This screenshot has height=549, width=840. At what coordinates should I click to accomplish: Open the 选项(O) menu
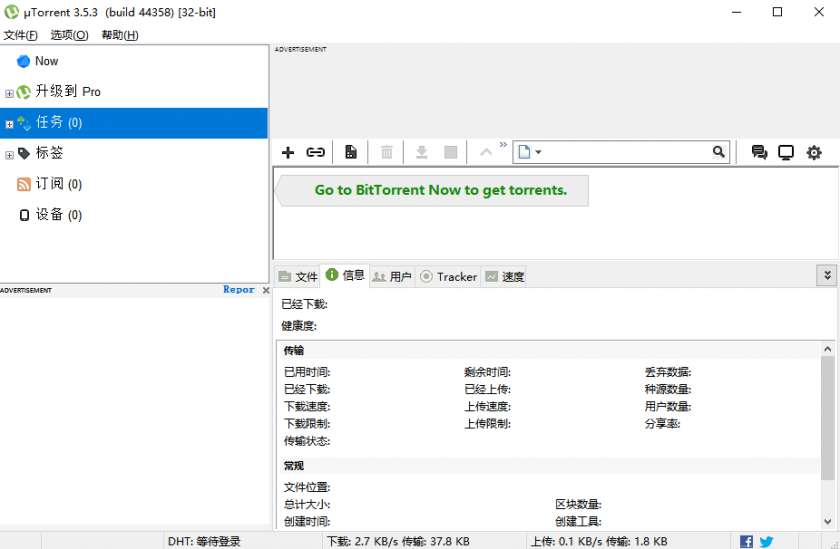coord(69,35)
